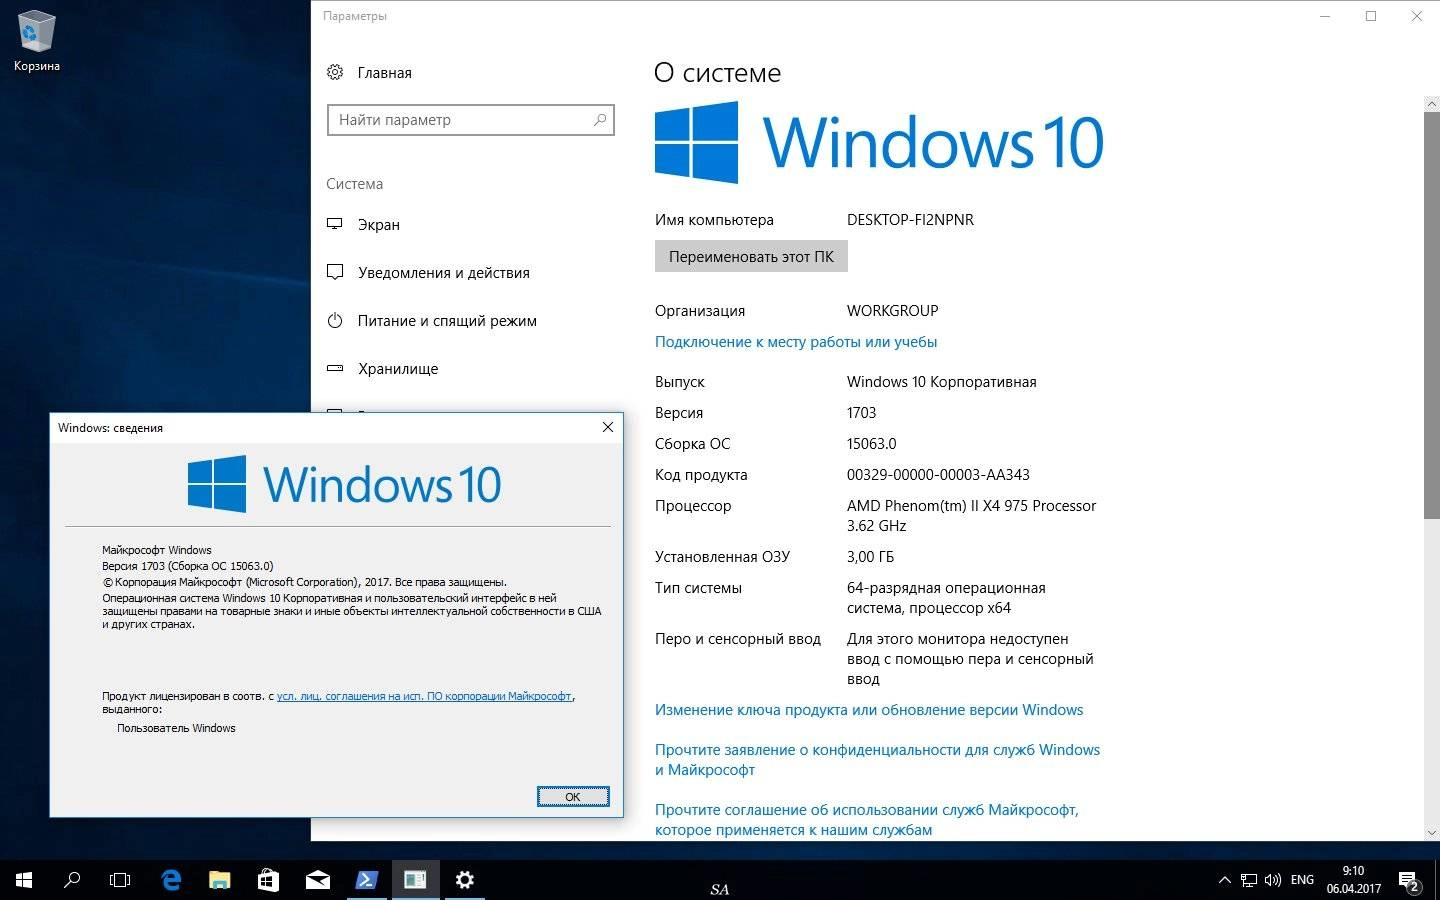
Task: Select the product ID 00329-00000-00003-AA343
Action: (938, 475)
